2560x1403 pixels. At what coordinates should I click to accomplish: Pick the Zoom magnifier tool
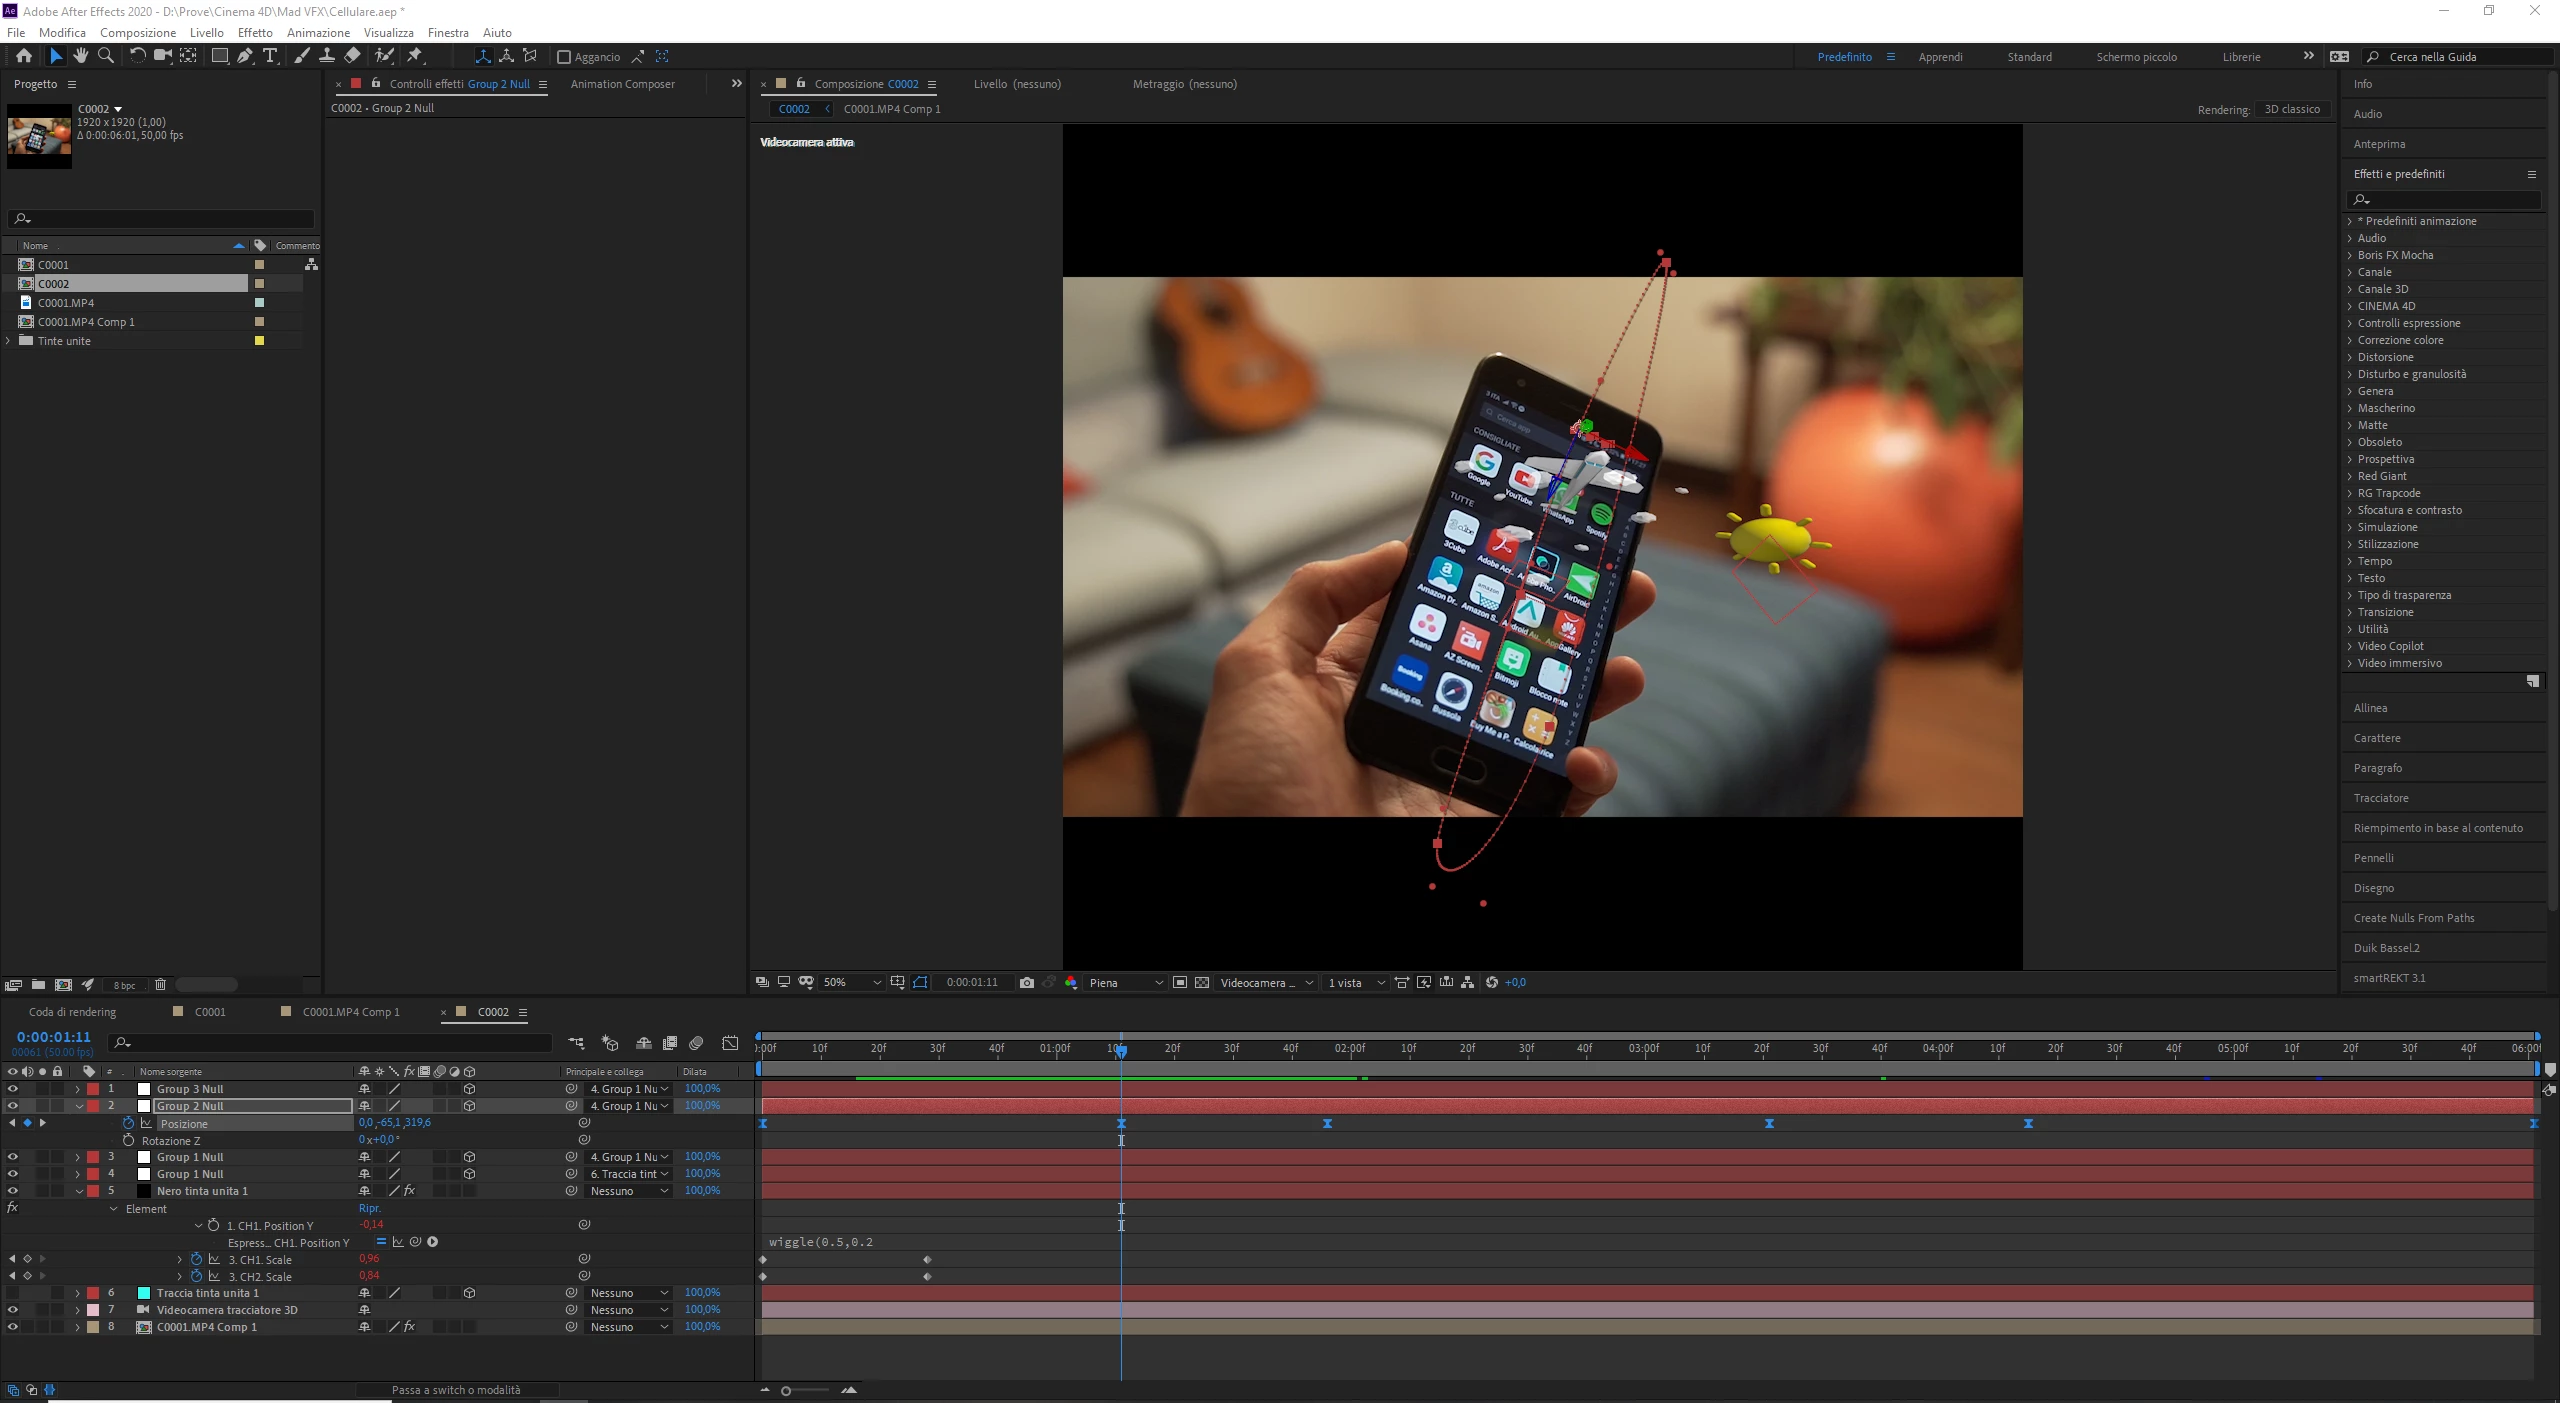[x=106, y=56]
